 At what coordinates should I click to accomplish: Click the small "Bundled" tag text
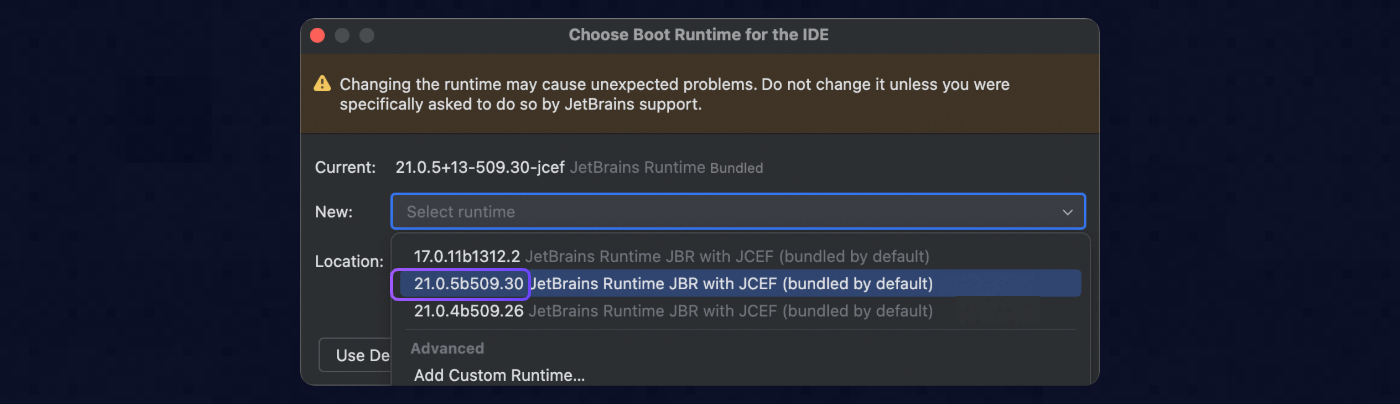click(736, 168)
